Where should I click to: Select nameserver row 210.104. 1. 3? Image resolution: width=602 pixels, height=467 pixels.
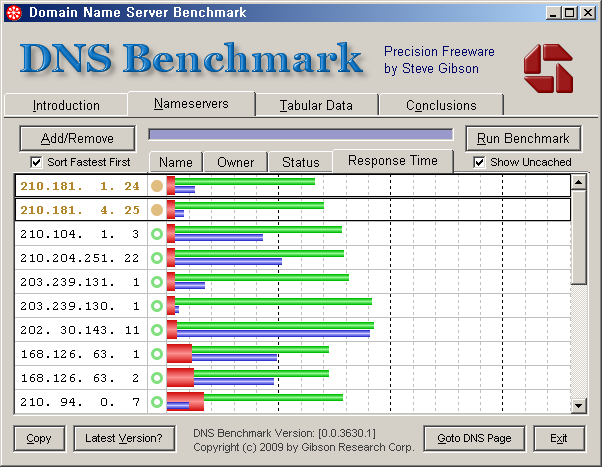pyautogui.click(x=293, y=234)
